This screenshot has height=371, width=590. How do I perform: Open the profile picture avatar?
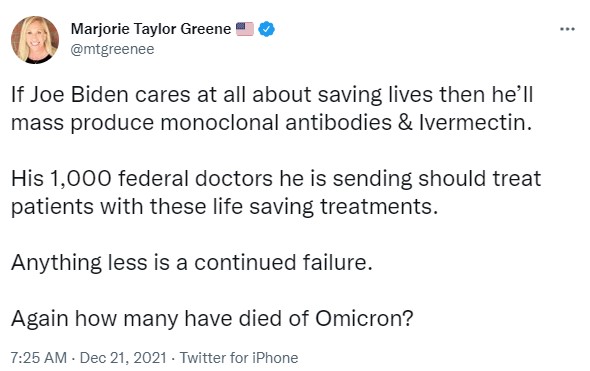tap(35, 40)
